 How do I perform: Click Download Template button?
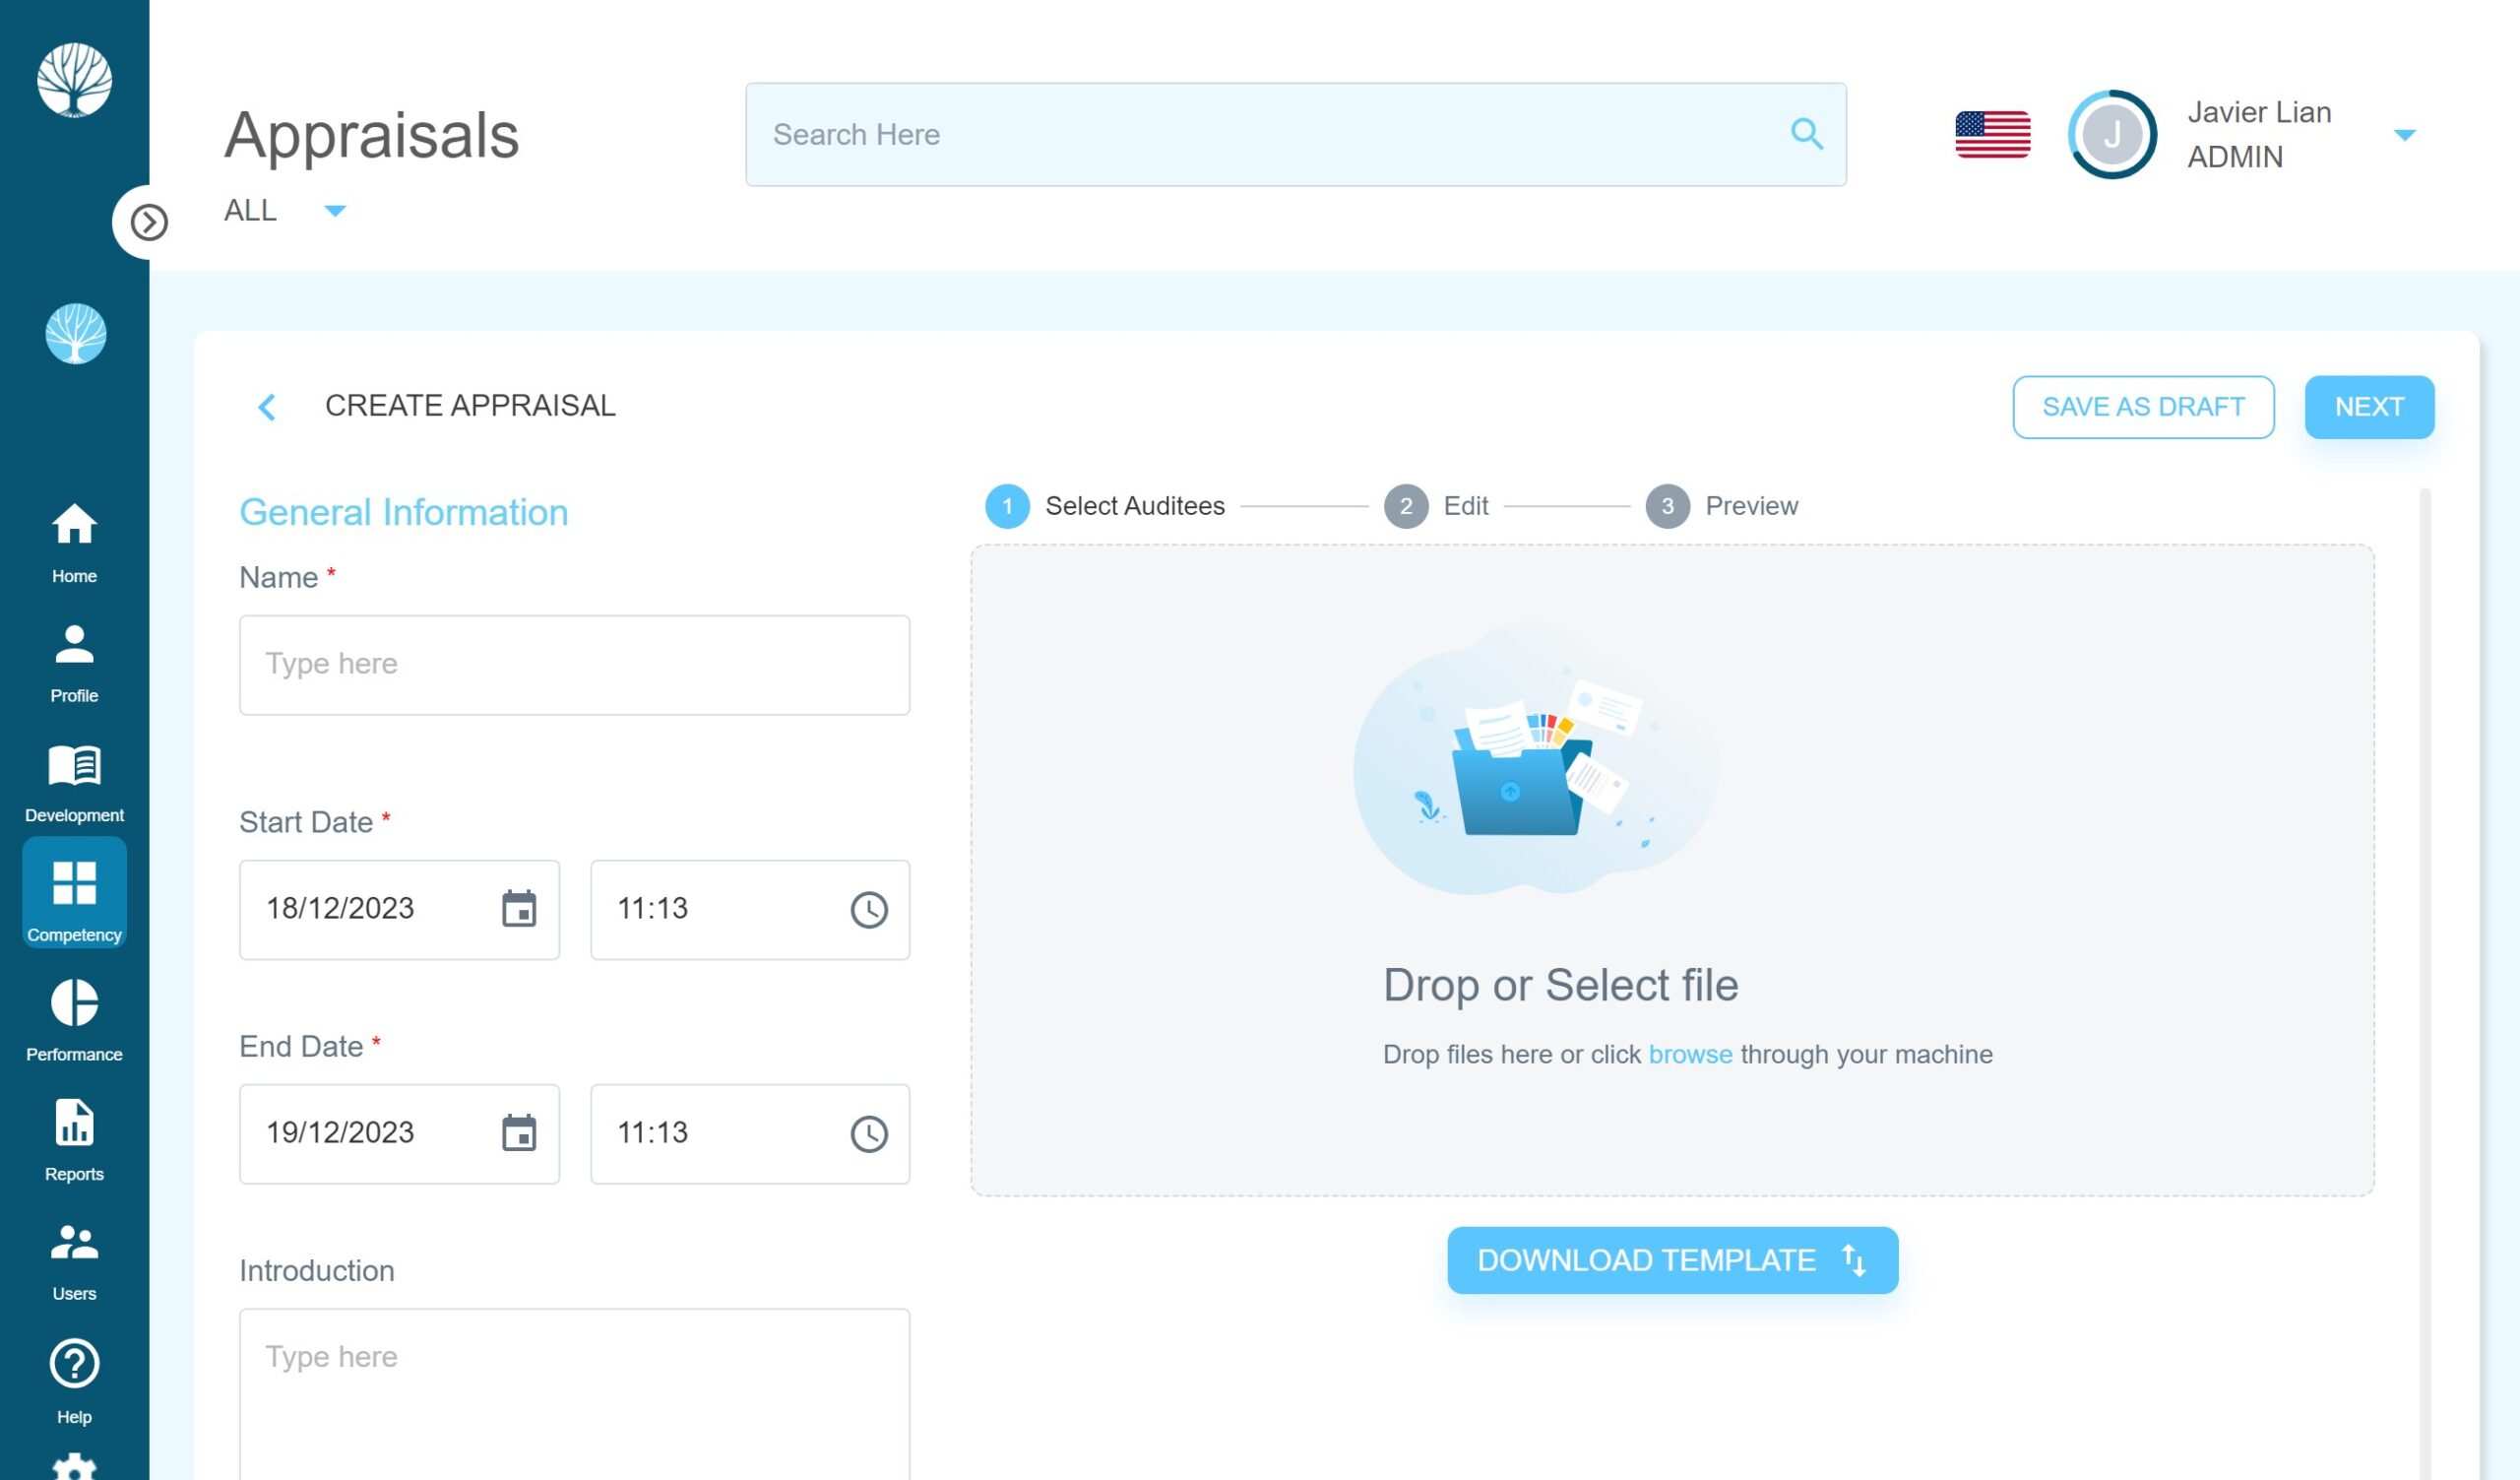pos(1672,1260)
